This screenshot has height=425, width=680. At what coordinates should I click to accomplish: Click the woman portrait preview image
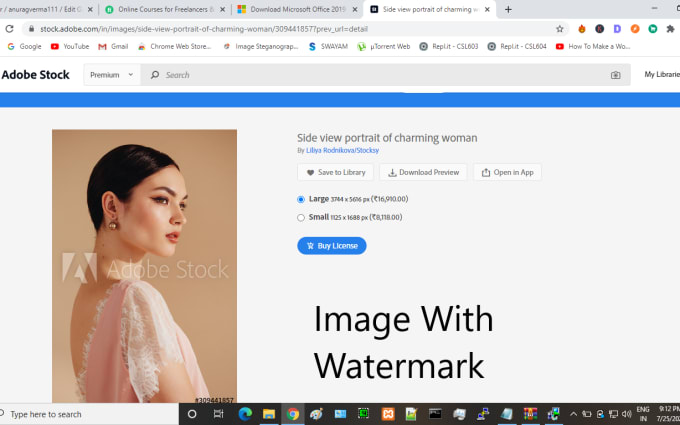(x=144, y=266)
